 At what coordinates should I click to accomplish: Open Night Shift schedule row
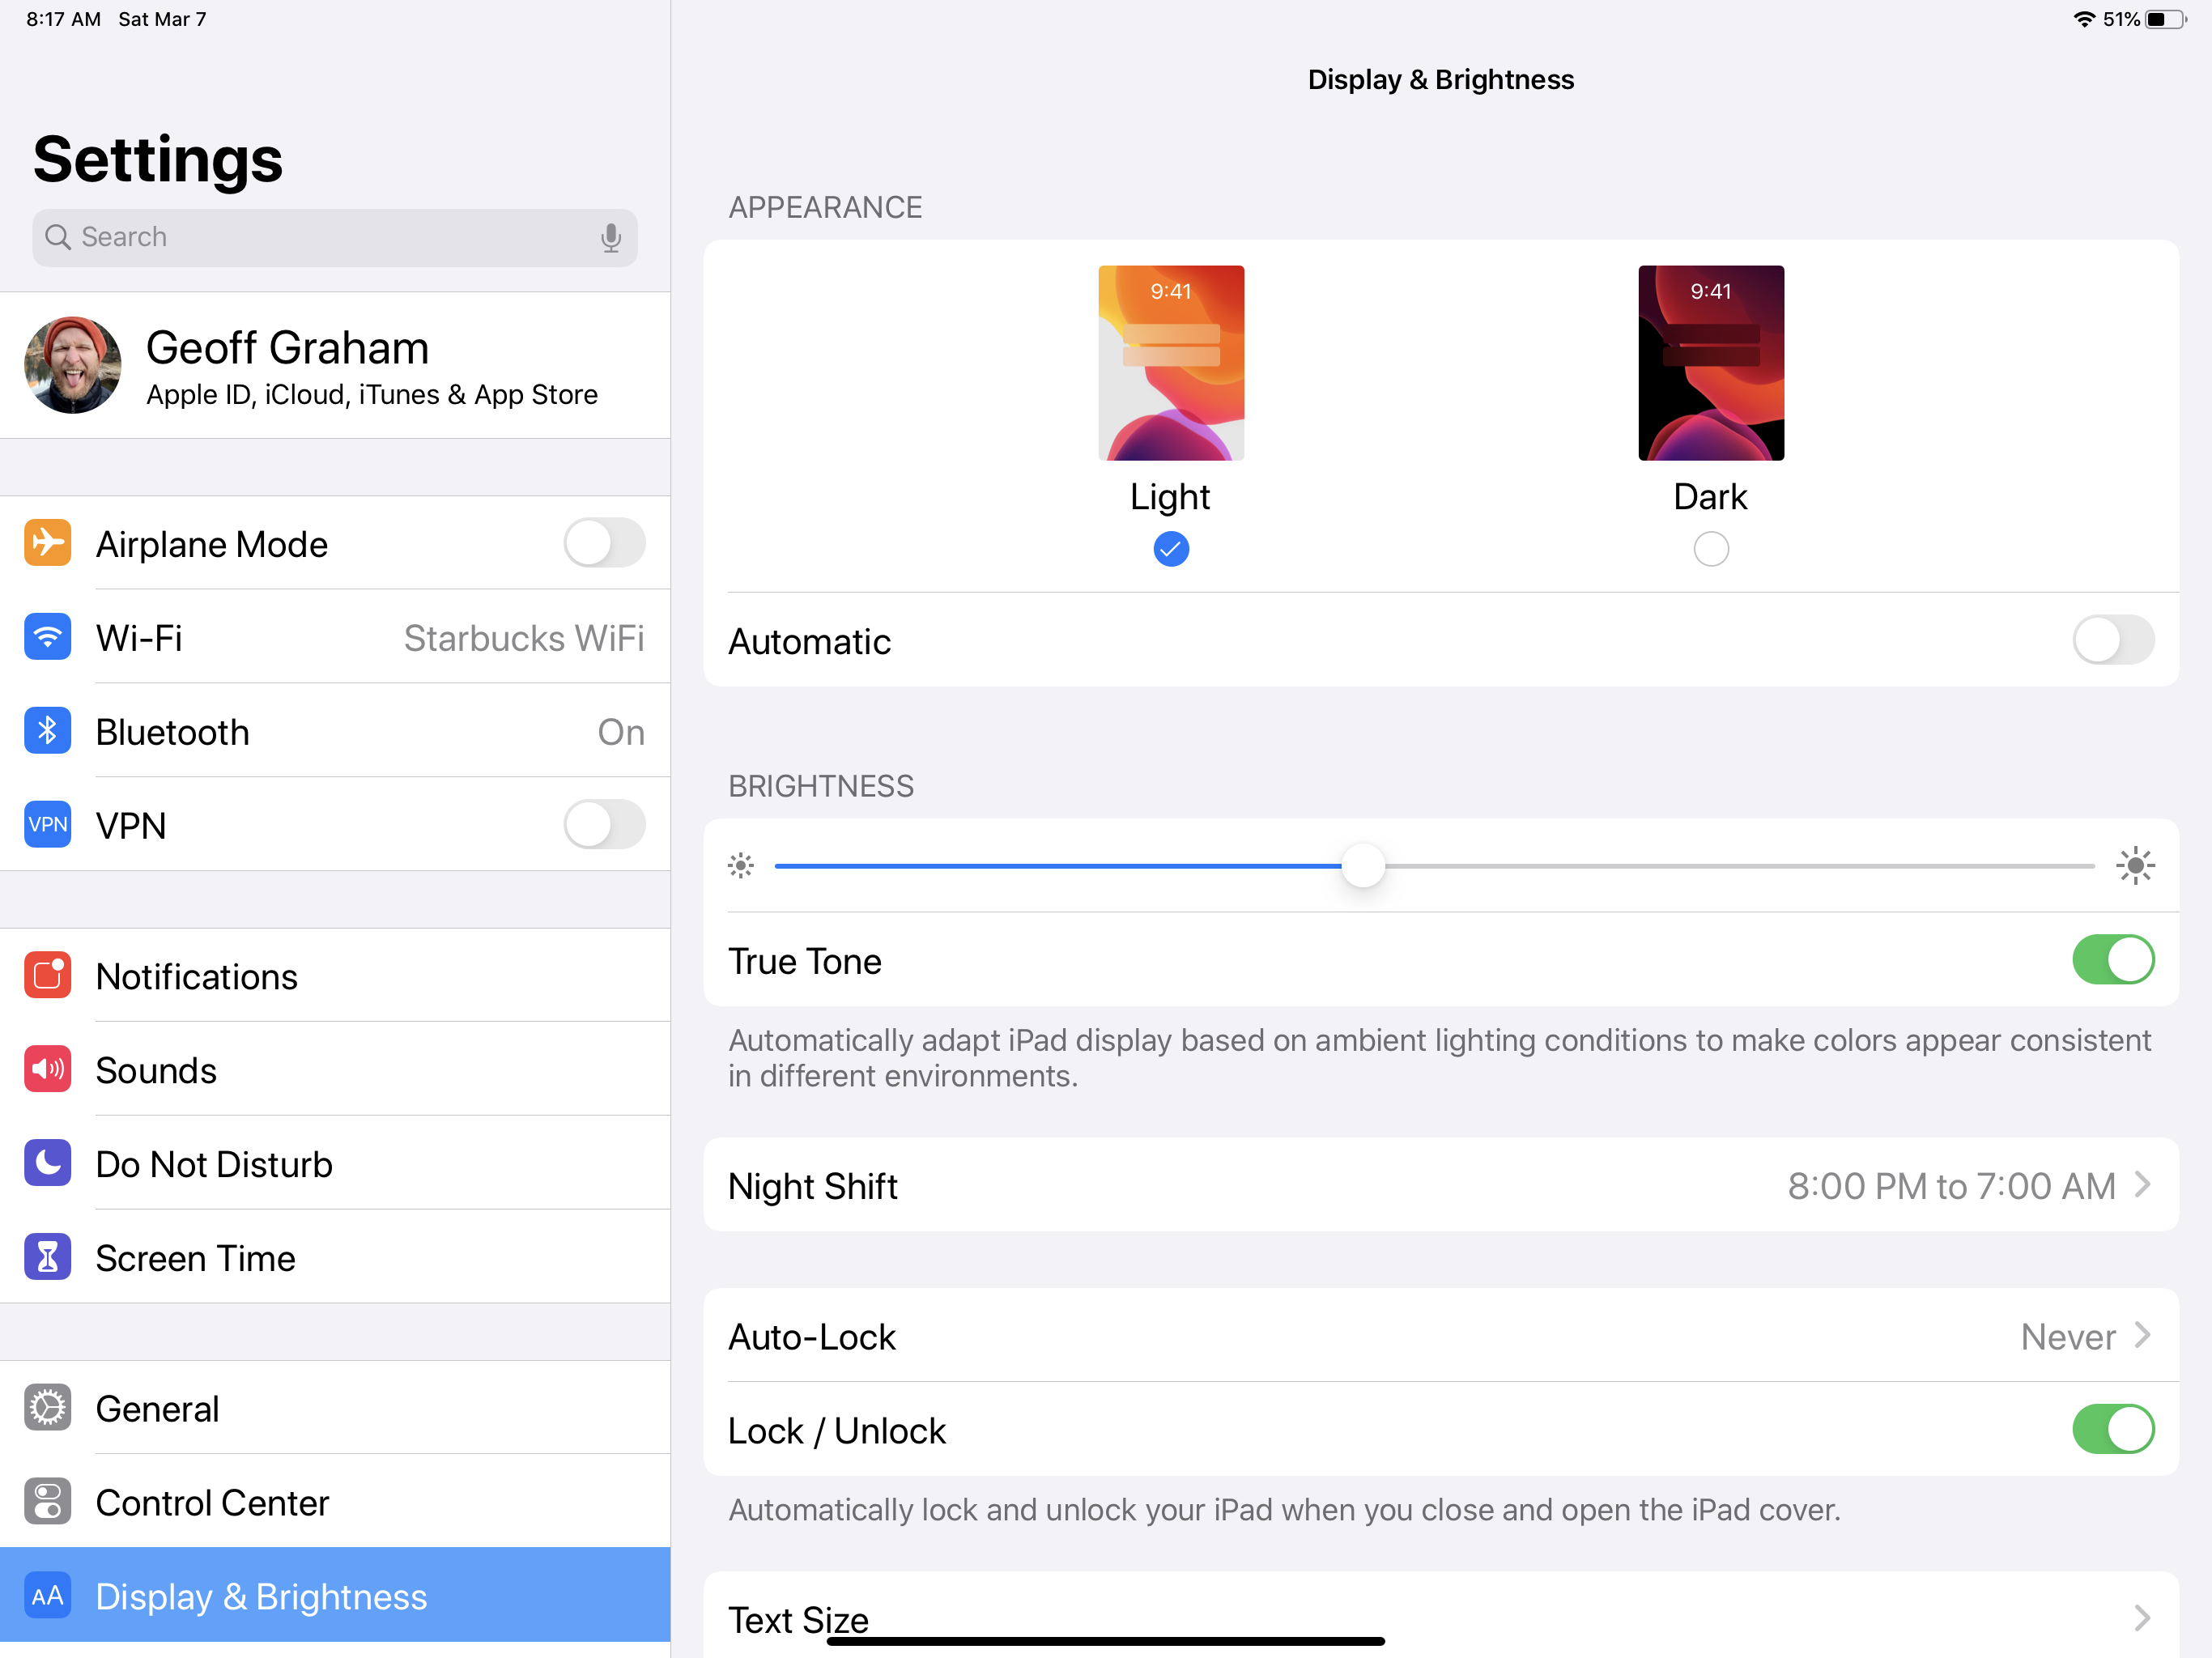tap(1441, 1185)
